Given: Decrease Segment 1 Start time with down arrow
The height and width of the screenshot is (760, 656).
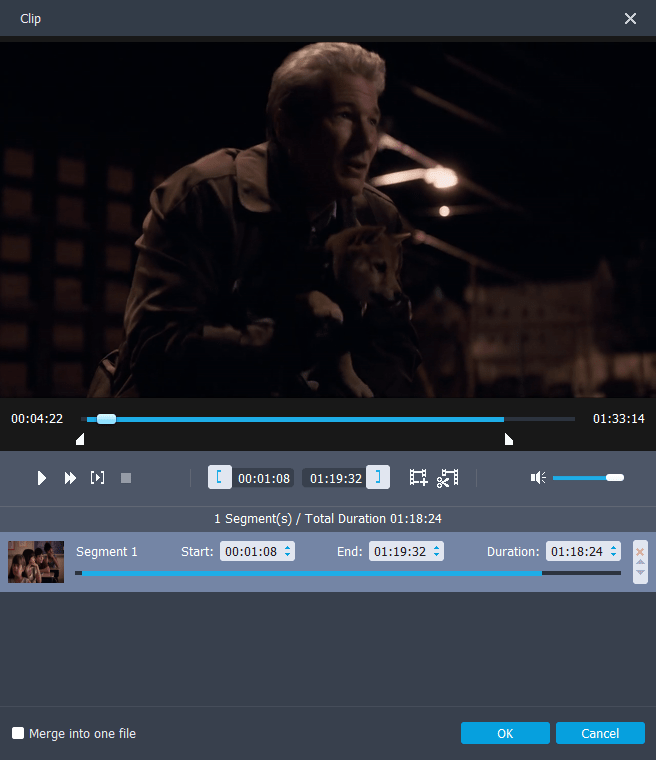Looking at the screenshot, I should [x=288, y=555].
